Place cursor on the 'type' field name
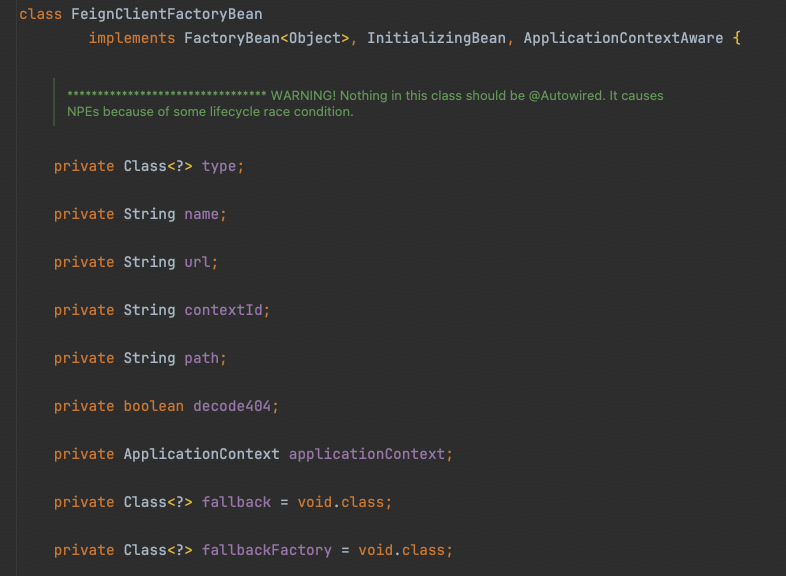 (x=218, y=166)
